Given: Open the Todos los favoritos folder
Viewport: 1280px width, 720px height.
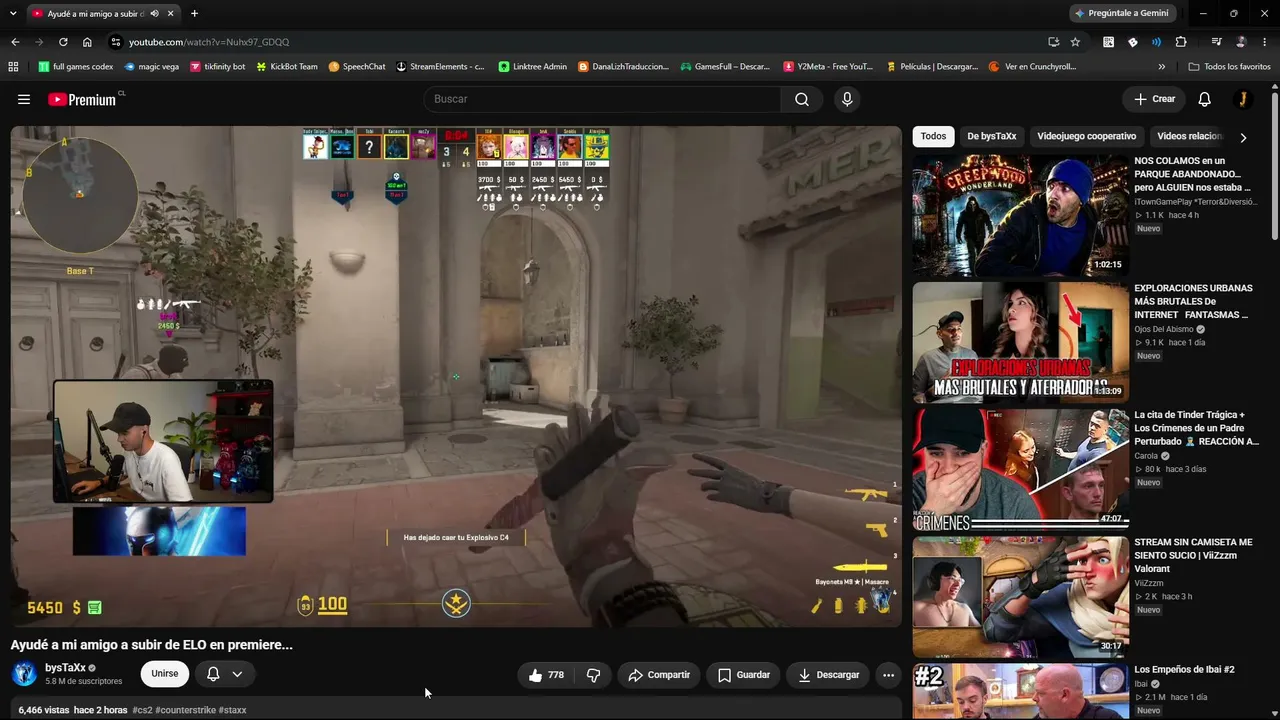Looking at the screenshot, I should pos(1229,67).
